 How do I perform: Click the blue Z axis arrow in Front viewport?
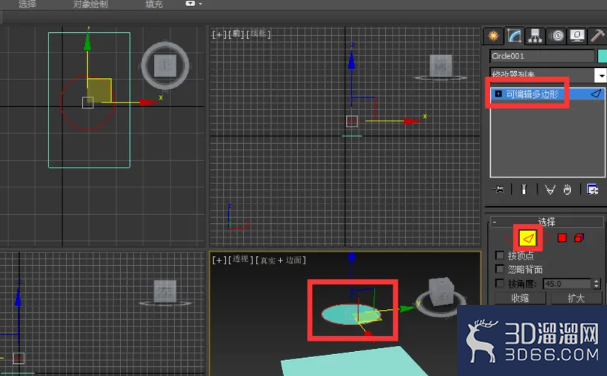pyautogui.click(x=352, y=60)
